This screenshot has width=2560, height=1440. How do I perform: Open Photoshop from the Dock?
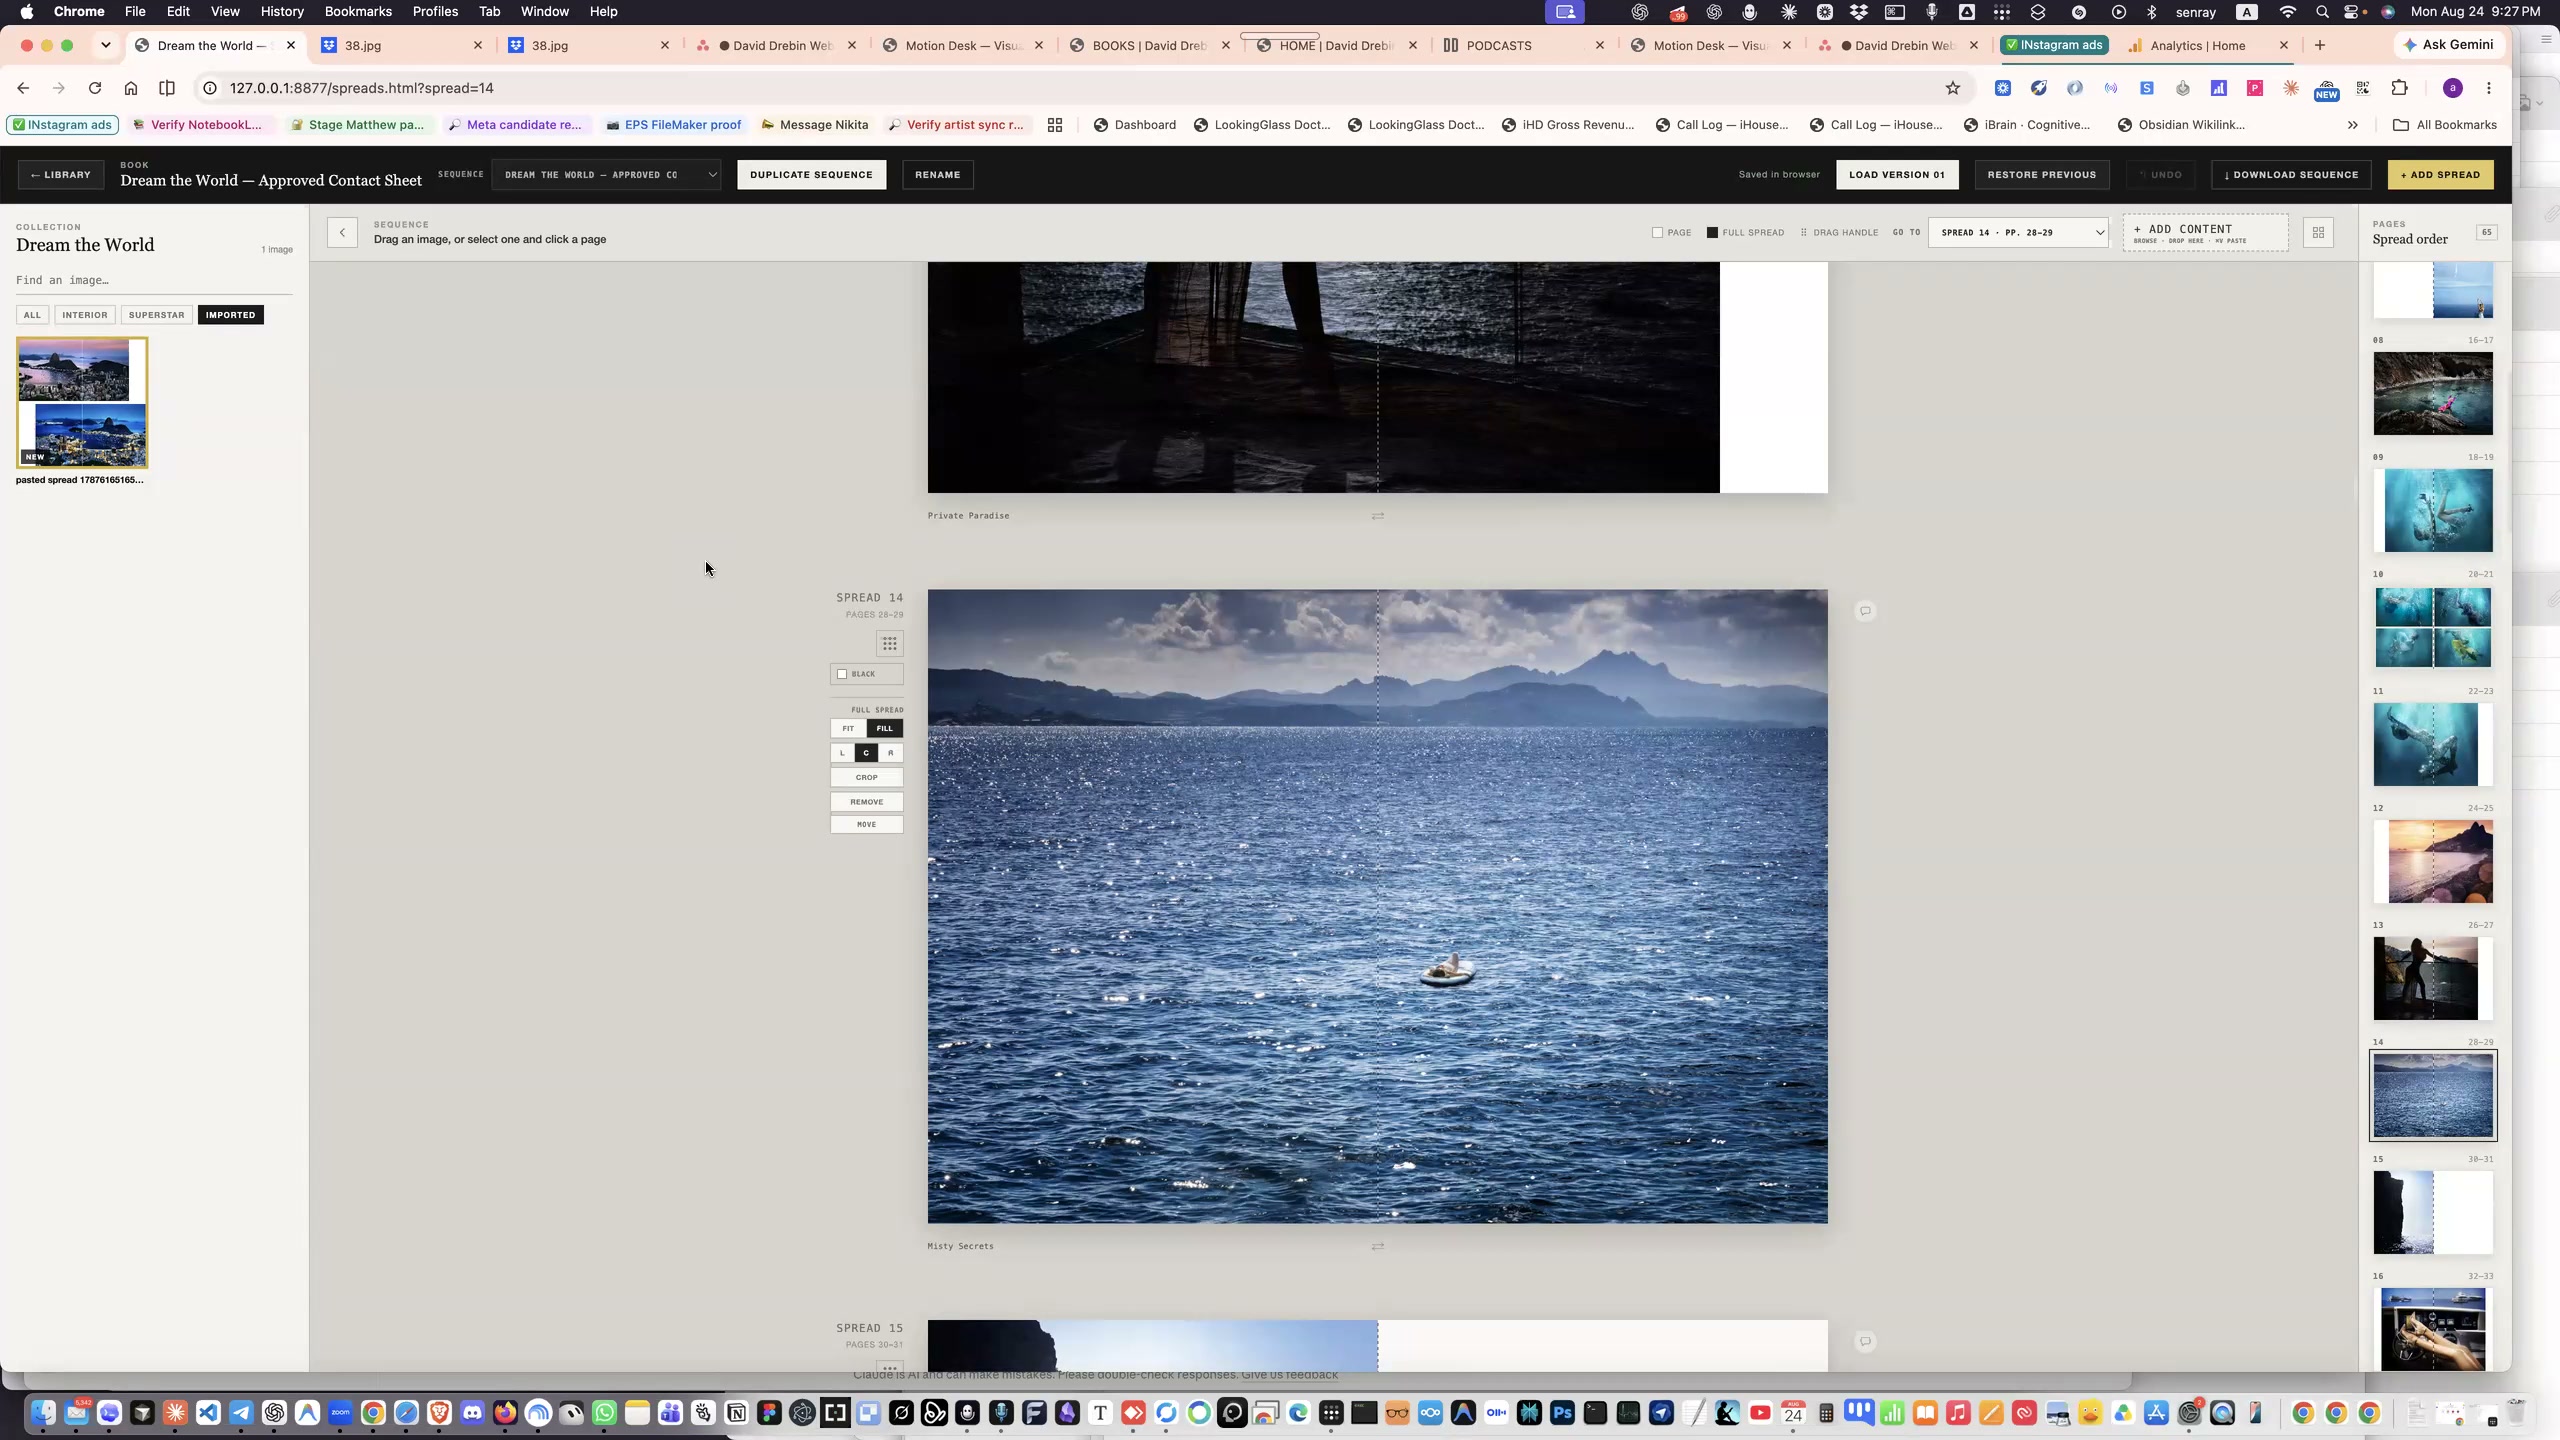pos(1562,1413)
